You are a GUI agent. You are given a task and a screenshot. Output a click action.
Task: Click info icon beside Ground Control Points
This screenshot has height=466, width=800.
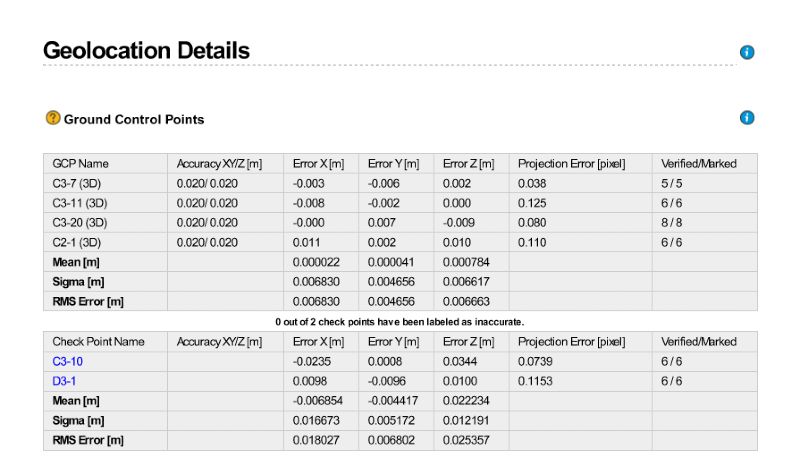pyautogui.click(x=746, y=118)
